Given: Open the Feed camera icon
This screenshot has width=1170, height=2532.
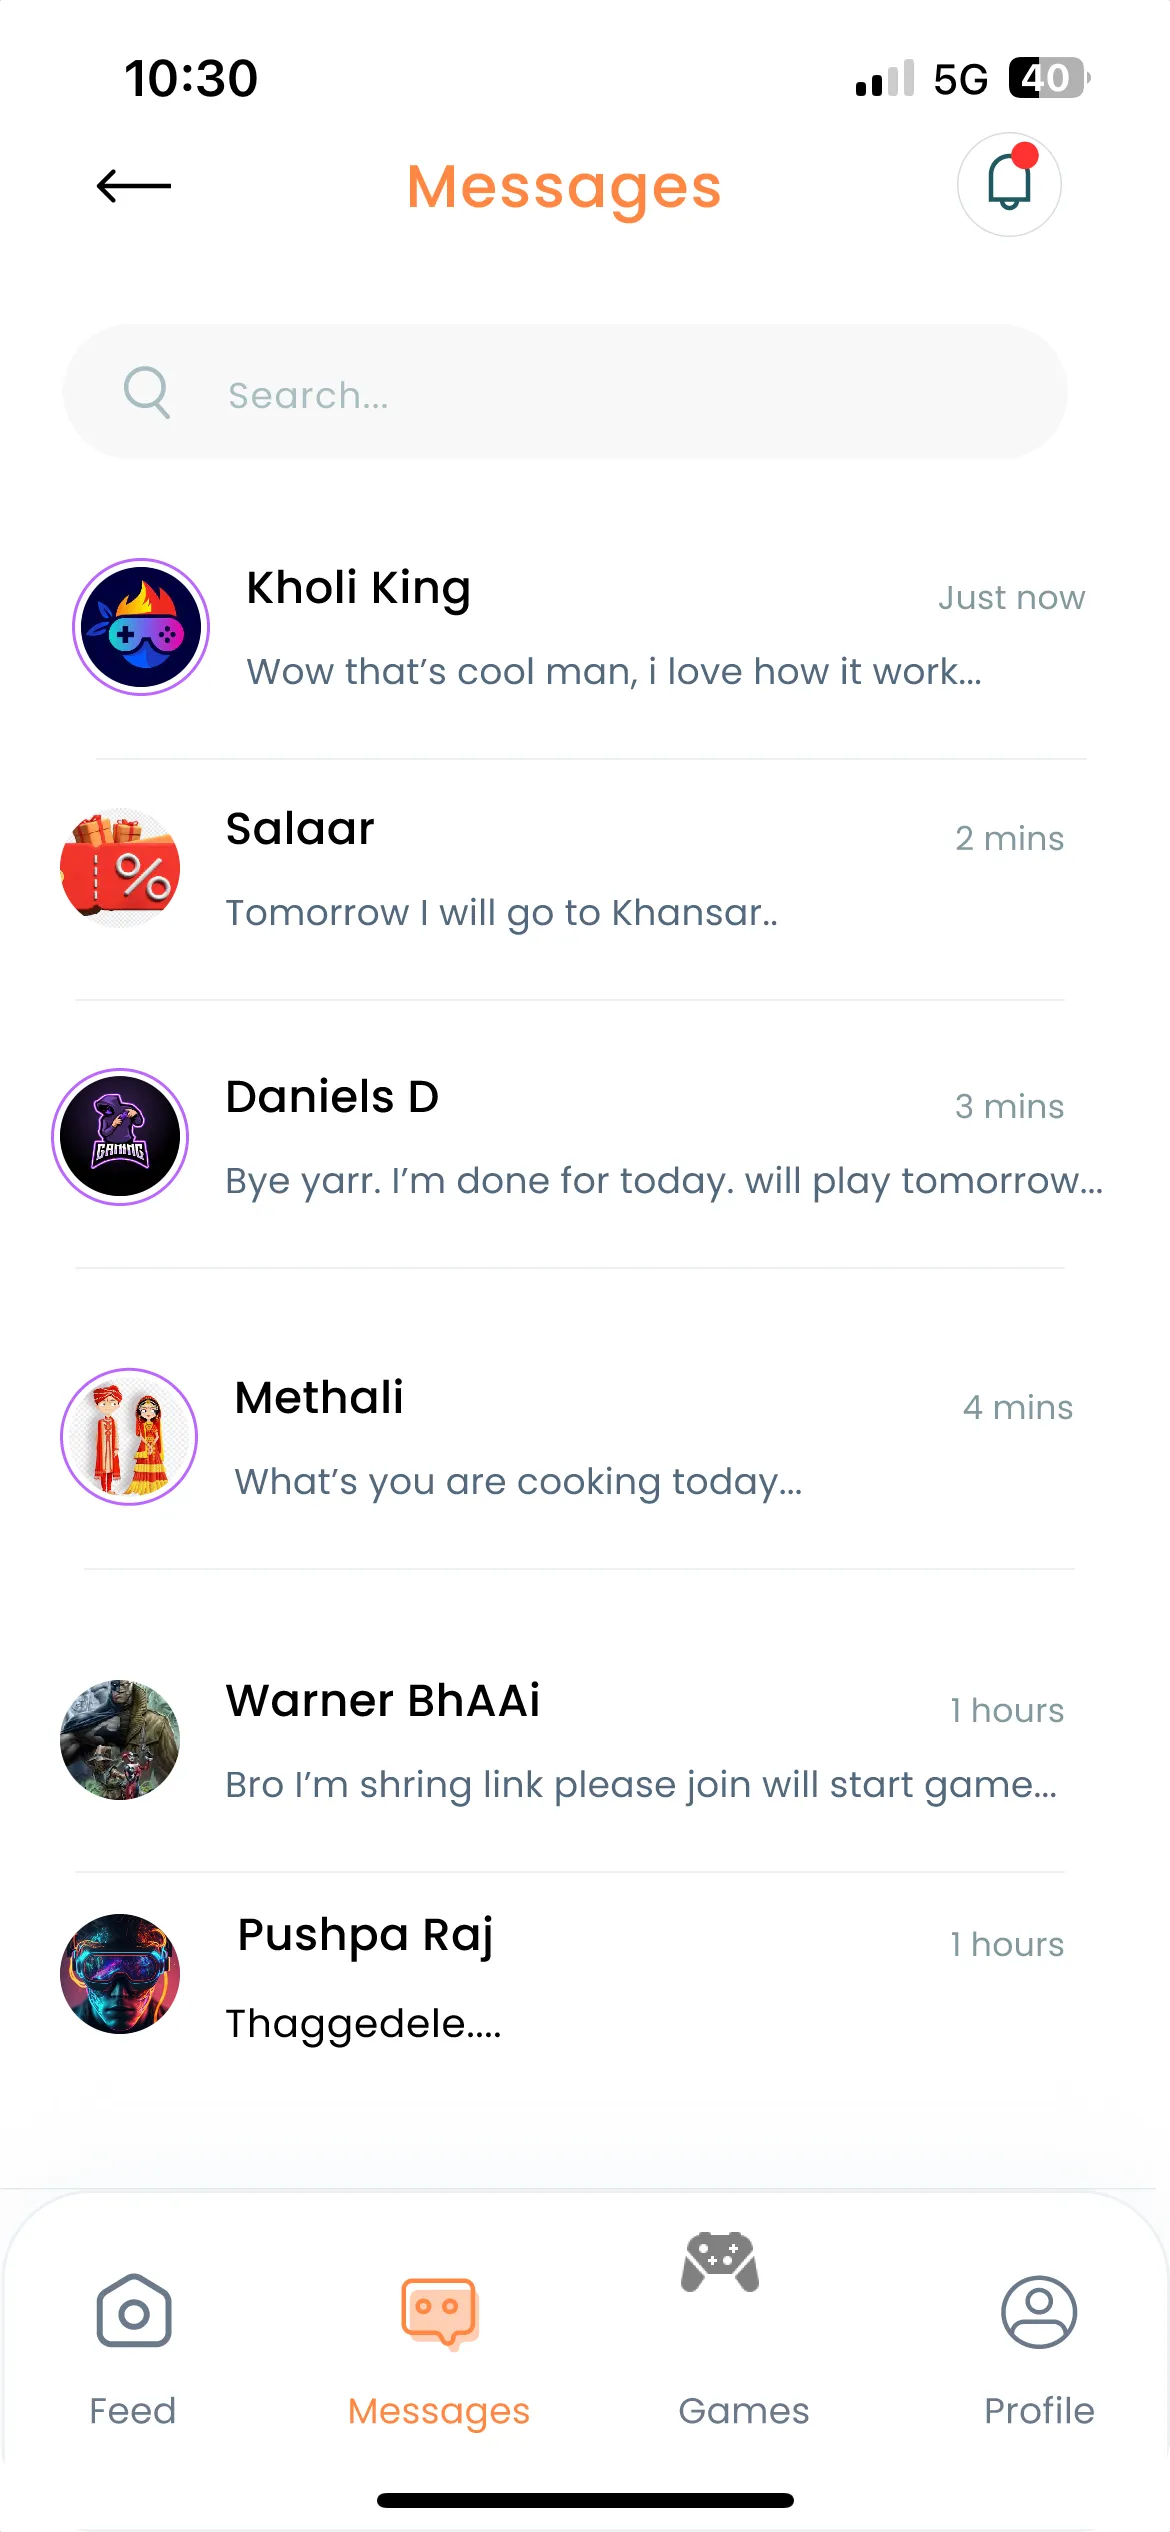Looking at the screenshot, I should tap(134, 2311).
